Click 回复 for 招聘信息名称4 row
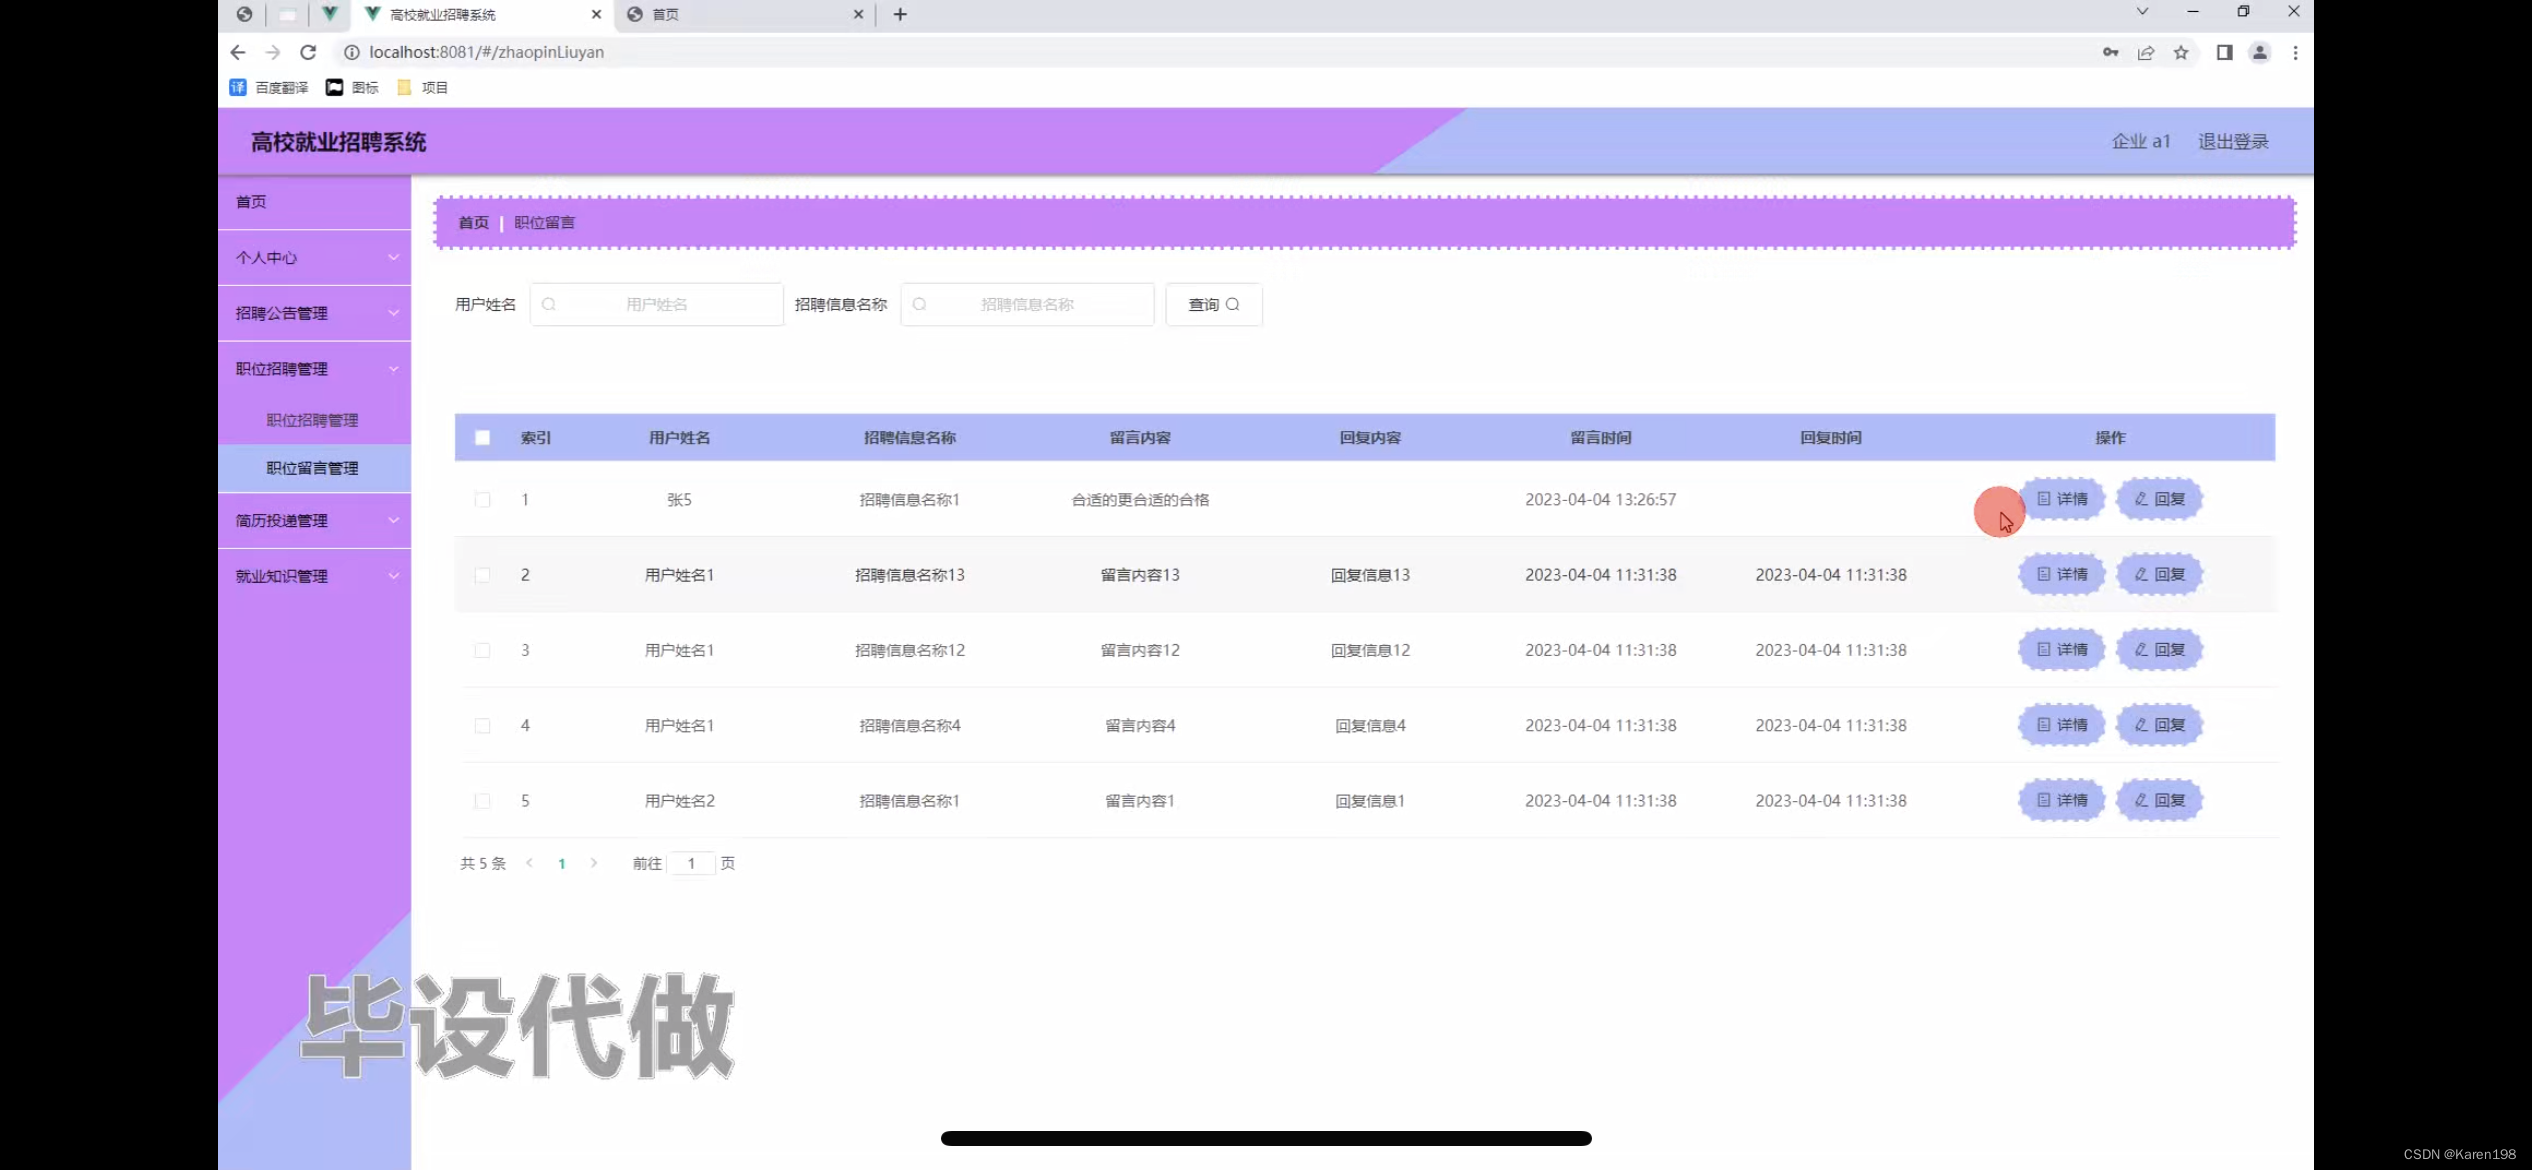 click(2160, 724)
